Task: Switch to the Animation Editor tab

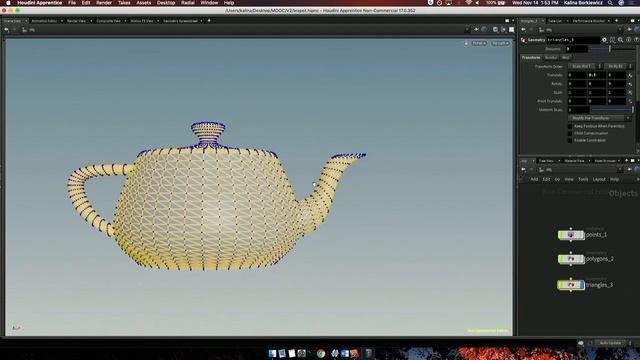Action: pos(44,21)
